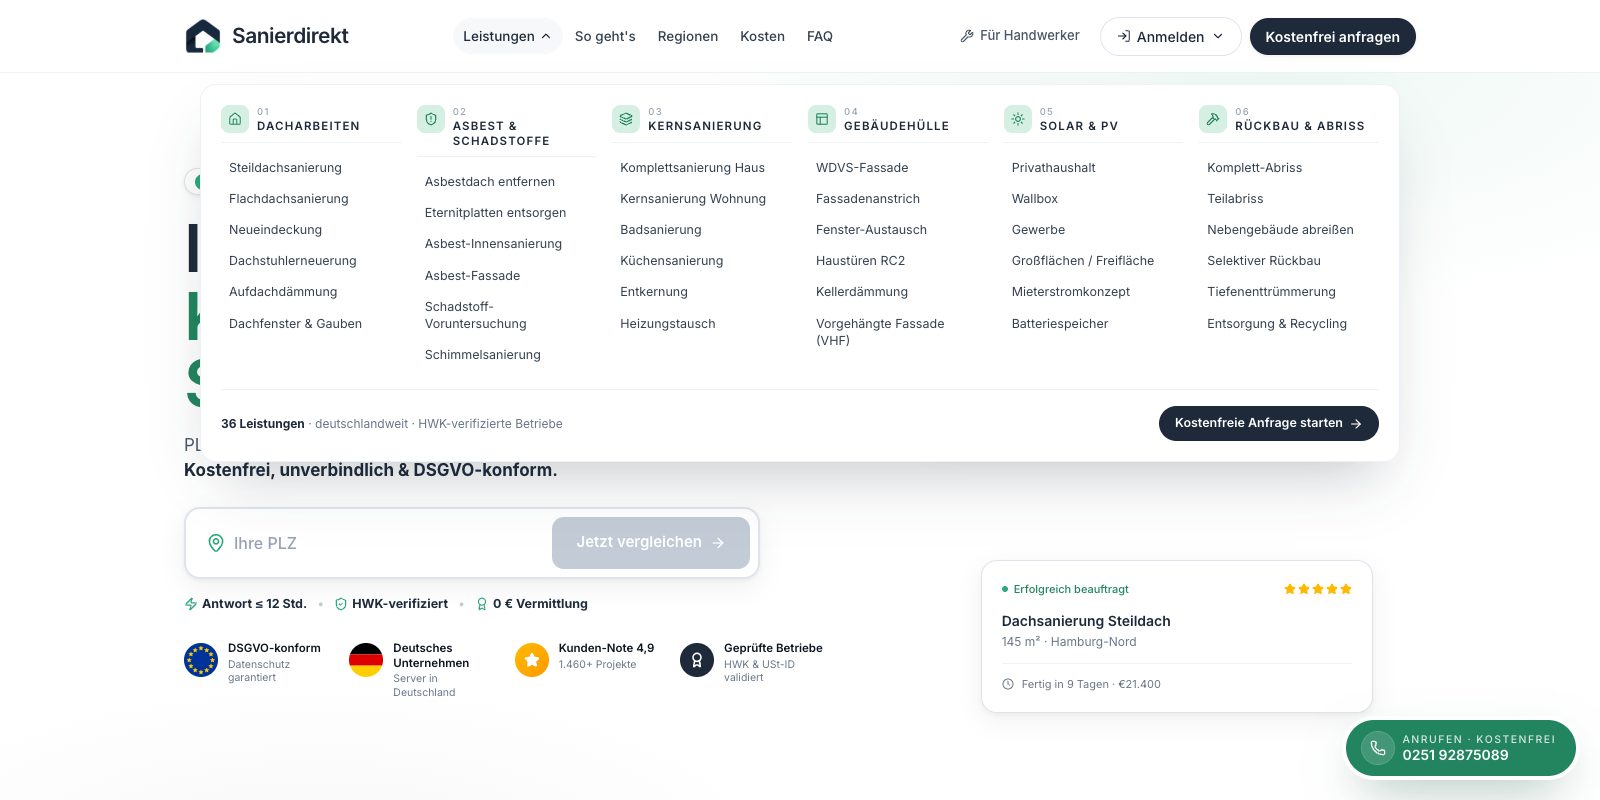Go to Regionen in navigation
Viewport: 1600px width, 800px height.
pos(688,36)
